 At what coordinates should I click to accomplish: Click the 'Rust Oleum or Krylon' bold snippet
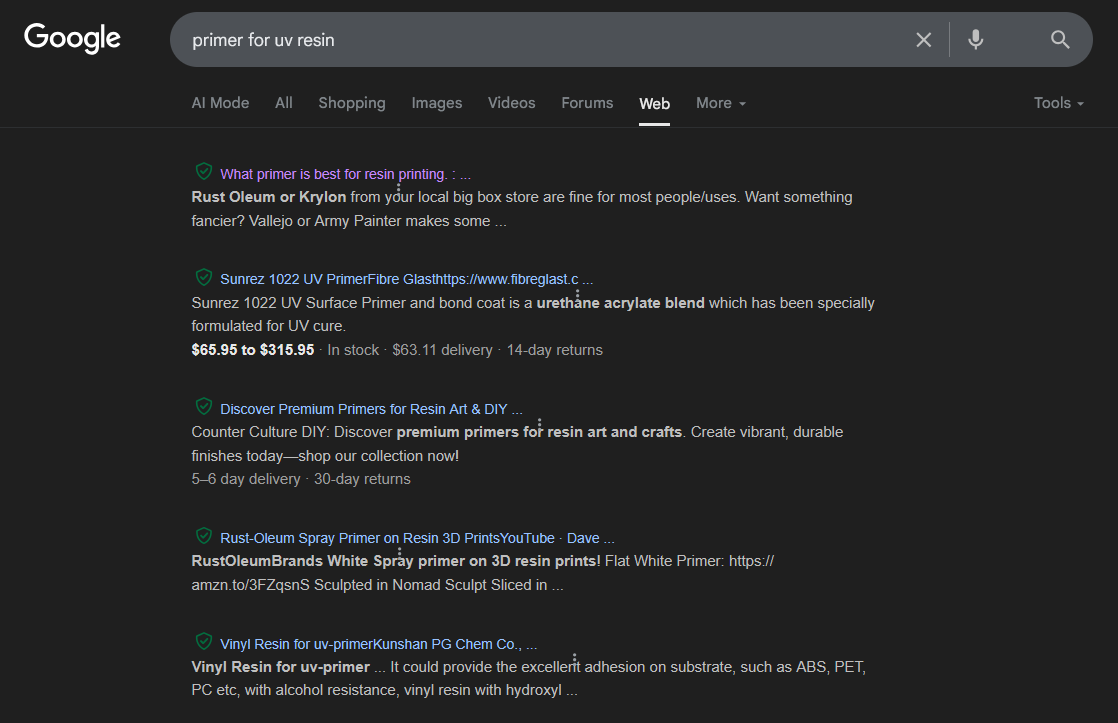point(269,197)
